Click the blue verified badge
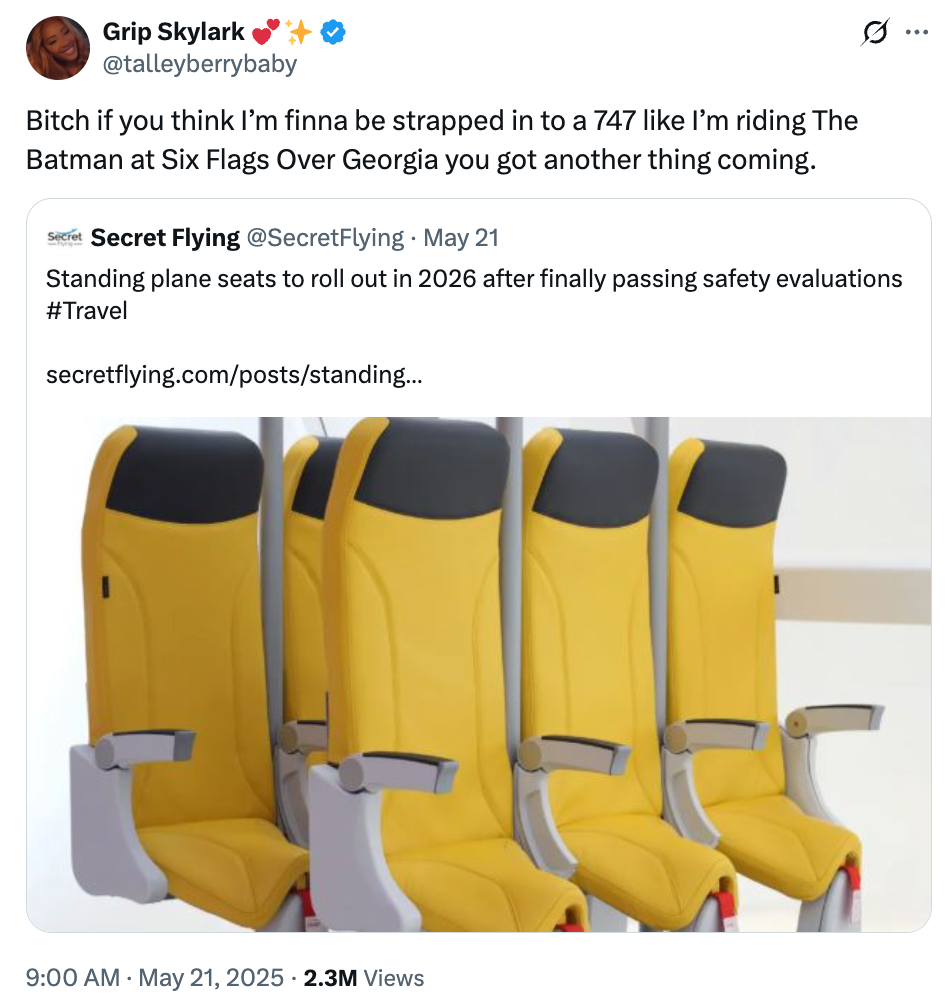The height and width of the screenshot is (1008, 946). 333,33
